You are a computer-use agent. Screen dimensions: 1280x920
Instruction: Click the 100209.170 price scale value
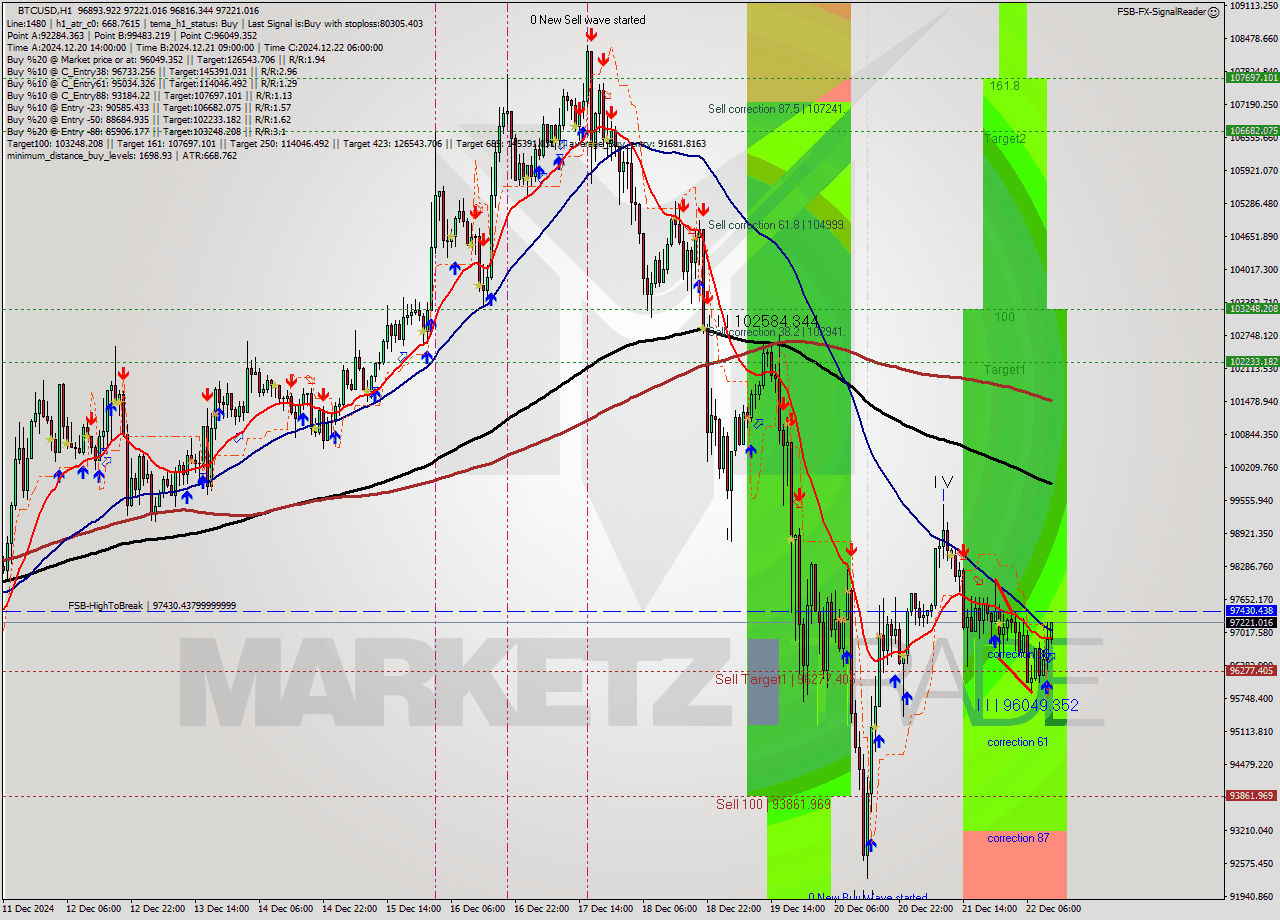coord(1253,467)
